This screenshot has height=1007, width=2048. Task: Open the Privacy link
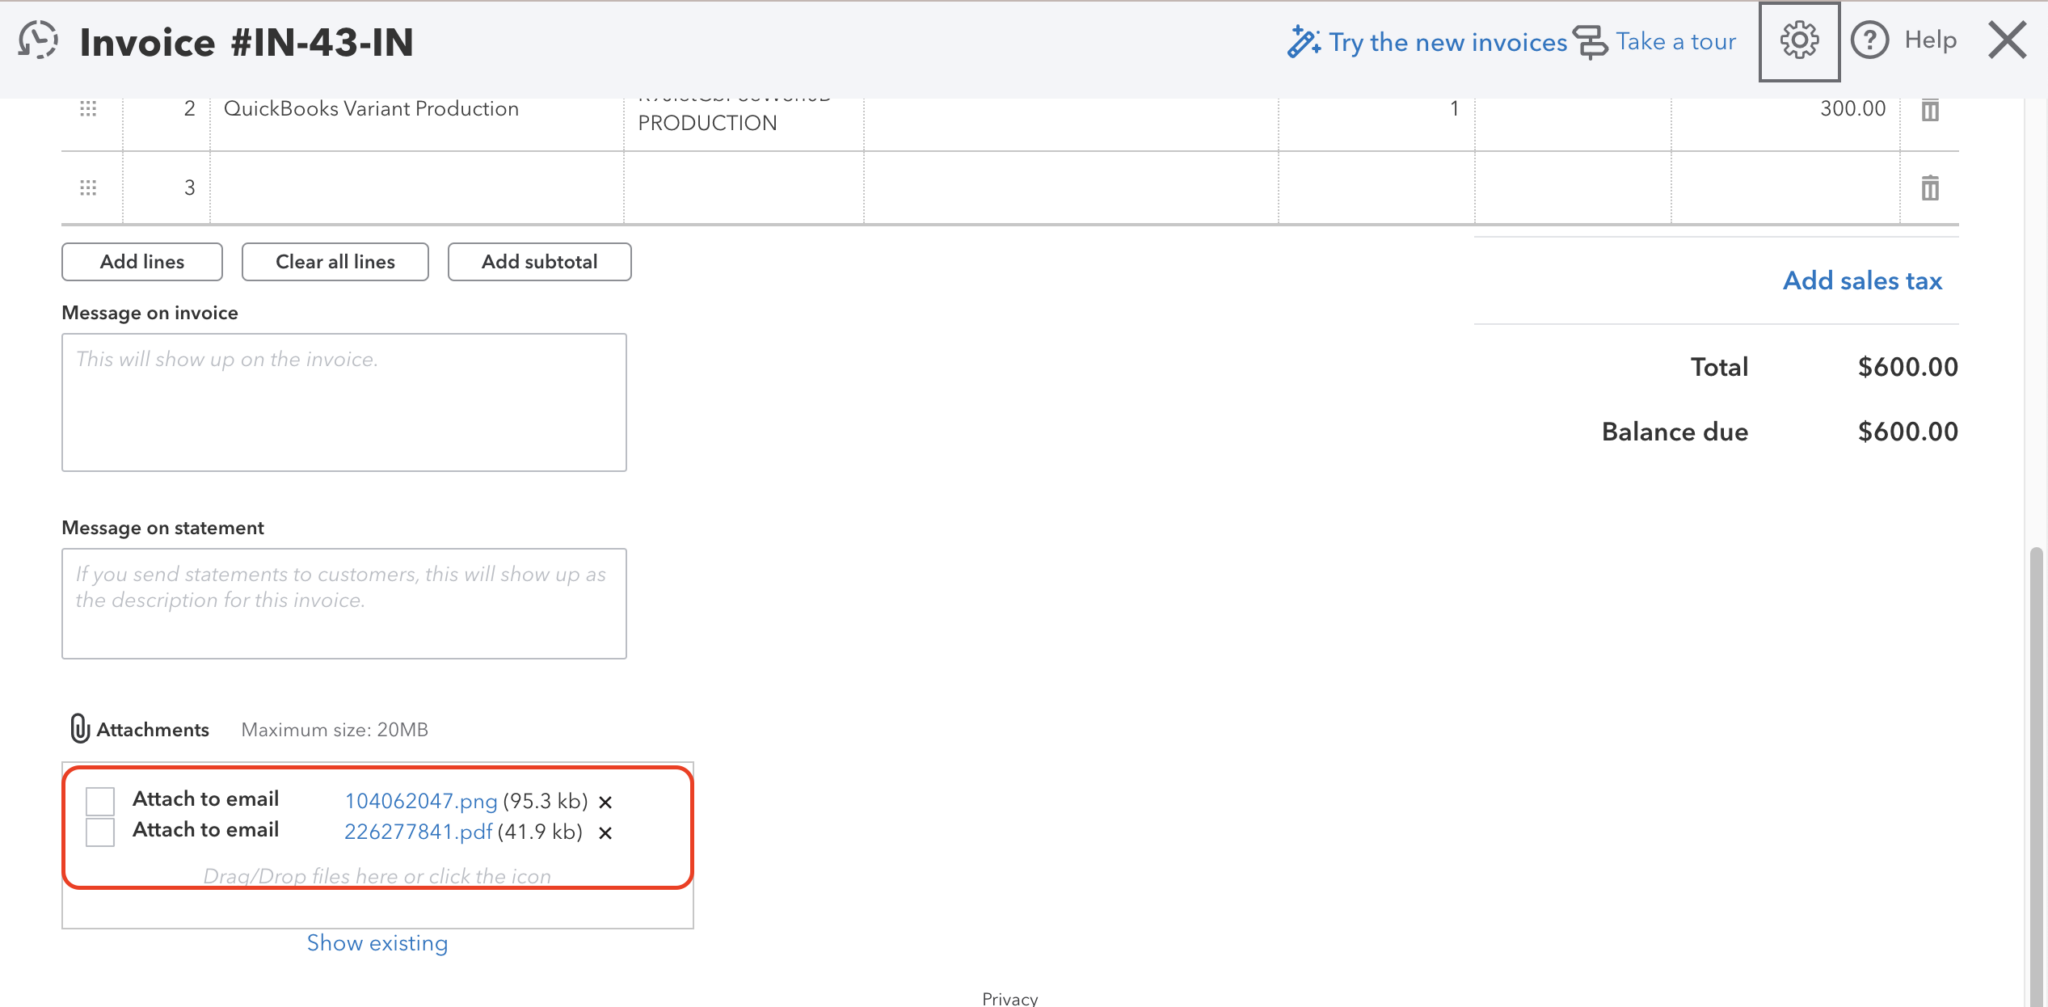(1010, 998)
